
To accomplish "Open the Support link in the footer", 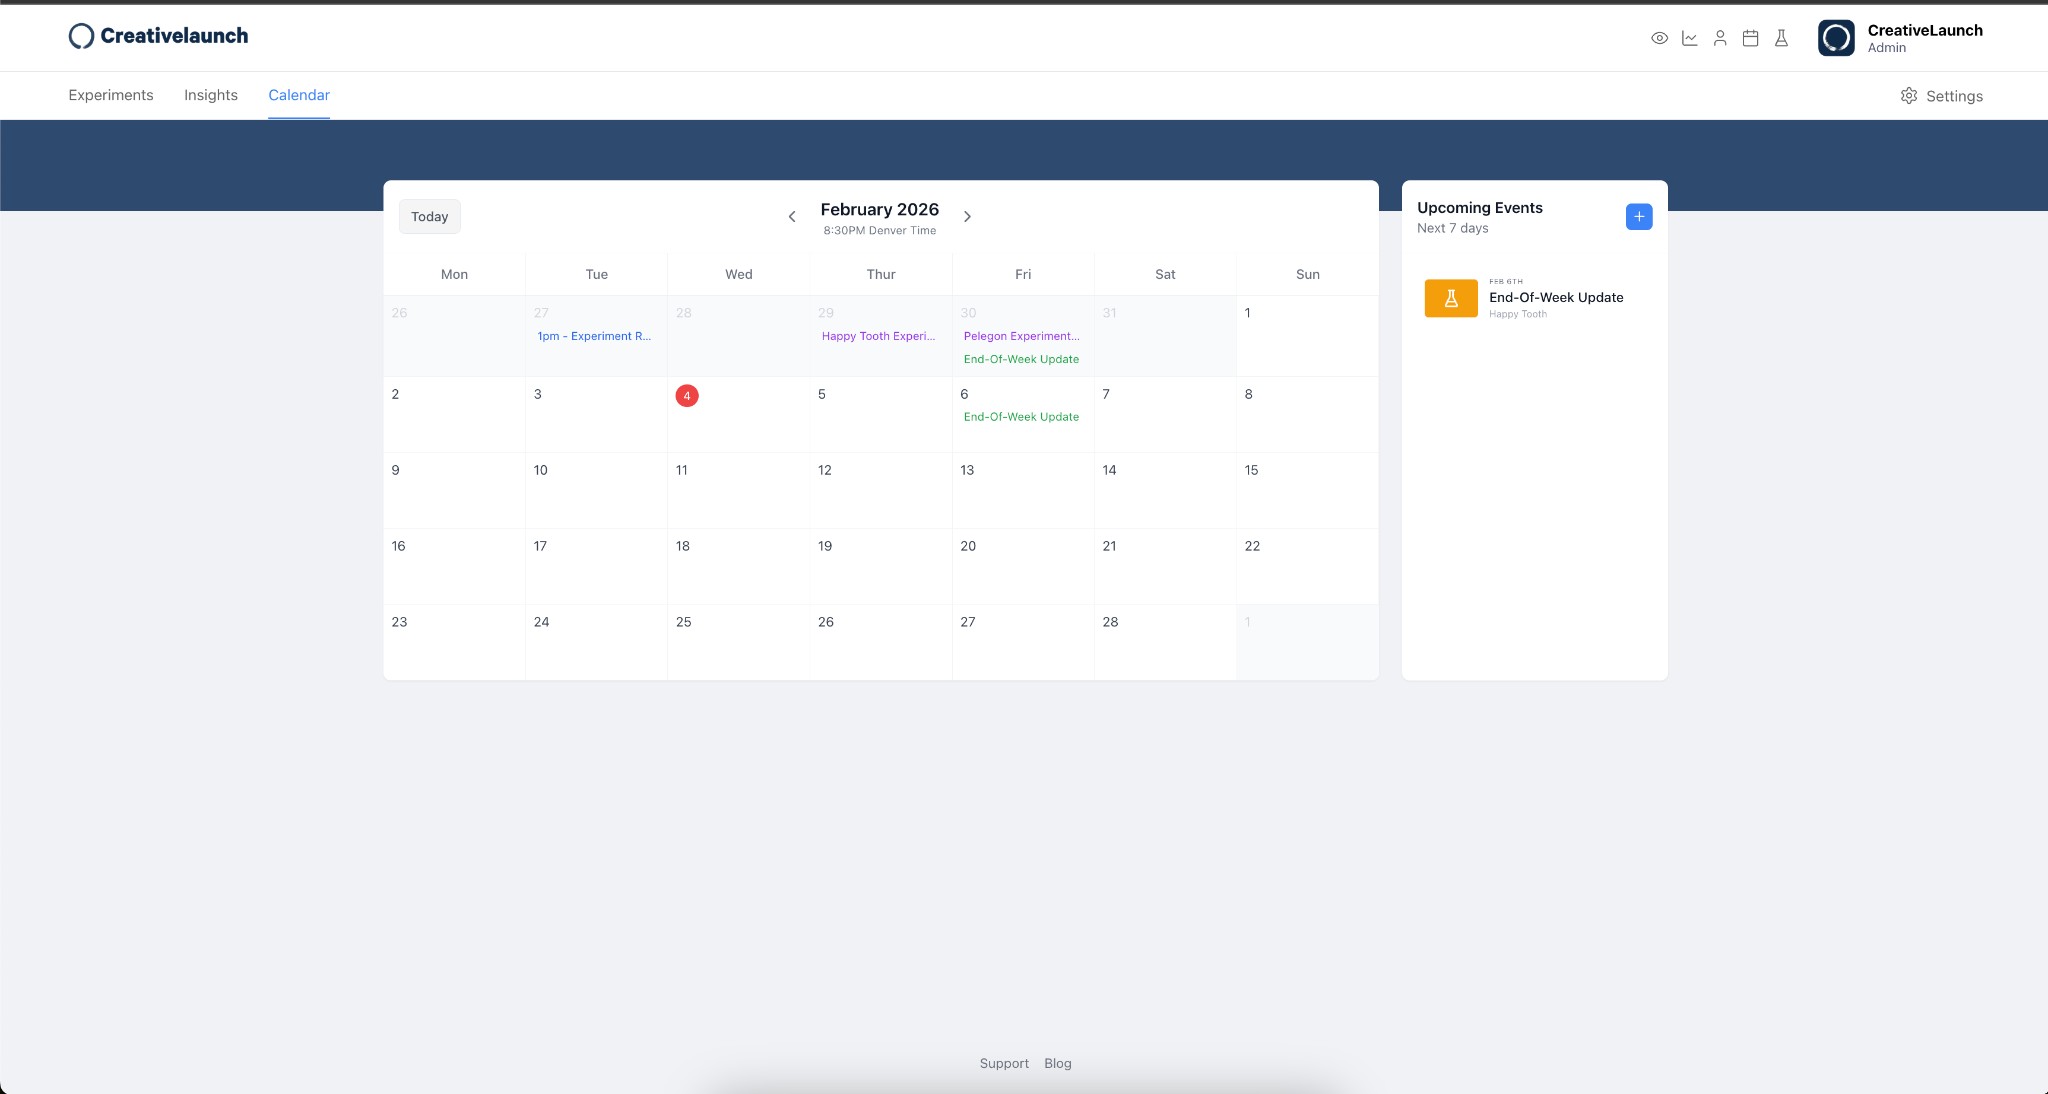I will click(x=1003, y=1063).
